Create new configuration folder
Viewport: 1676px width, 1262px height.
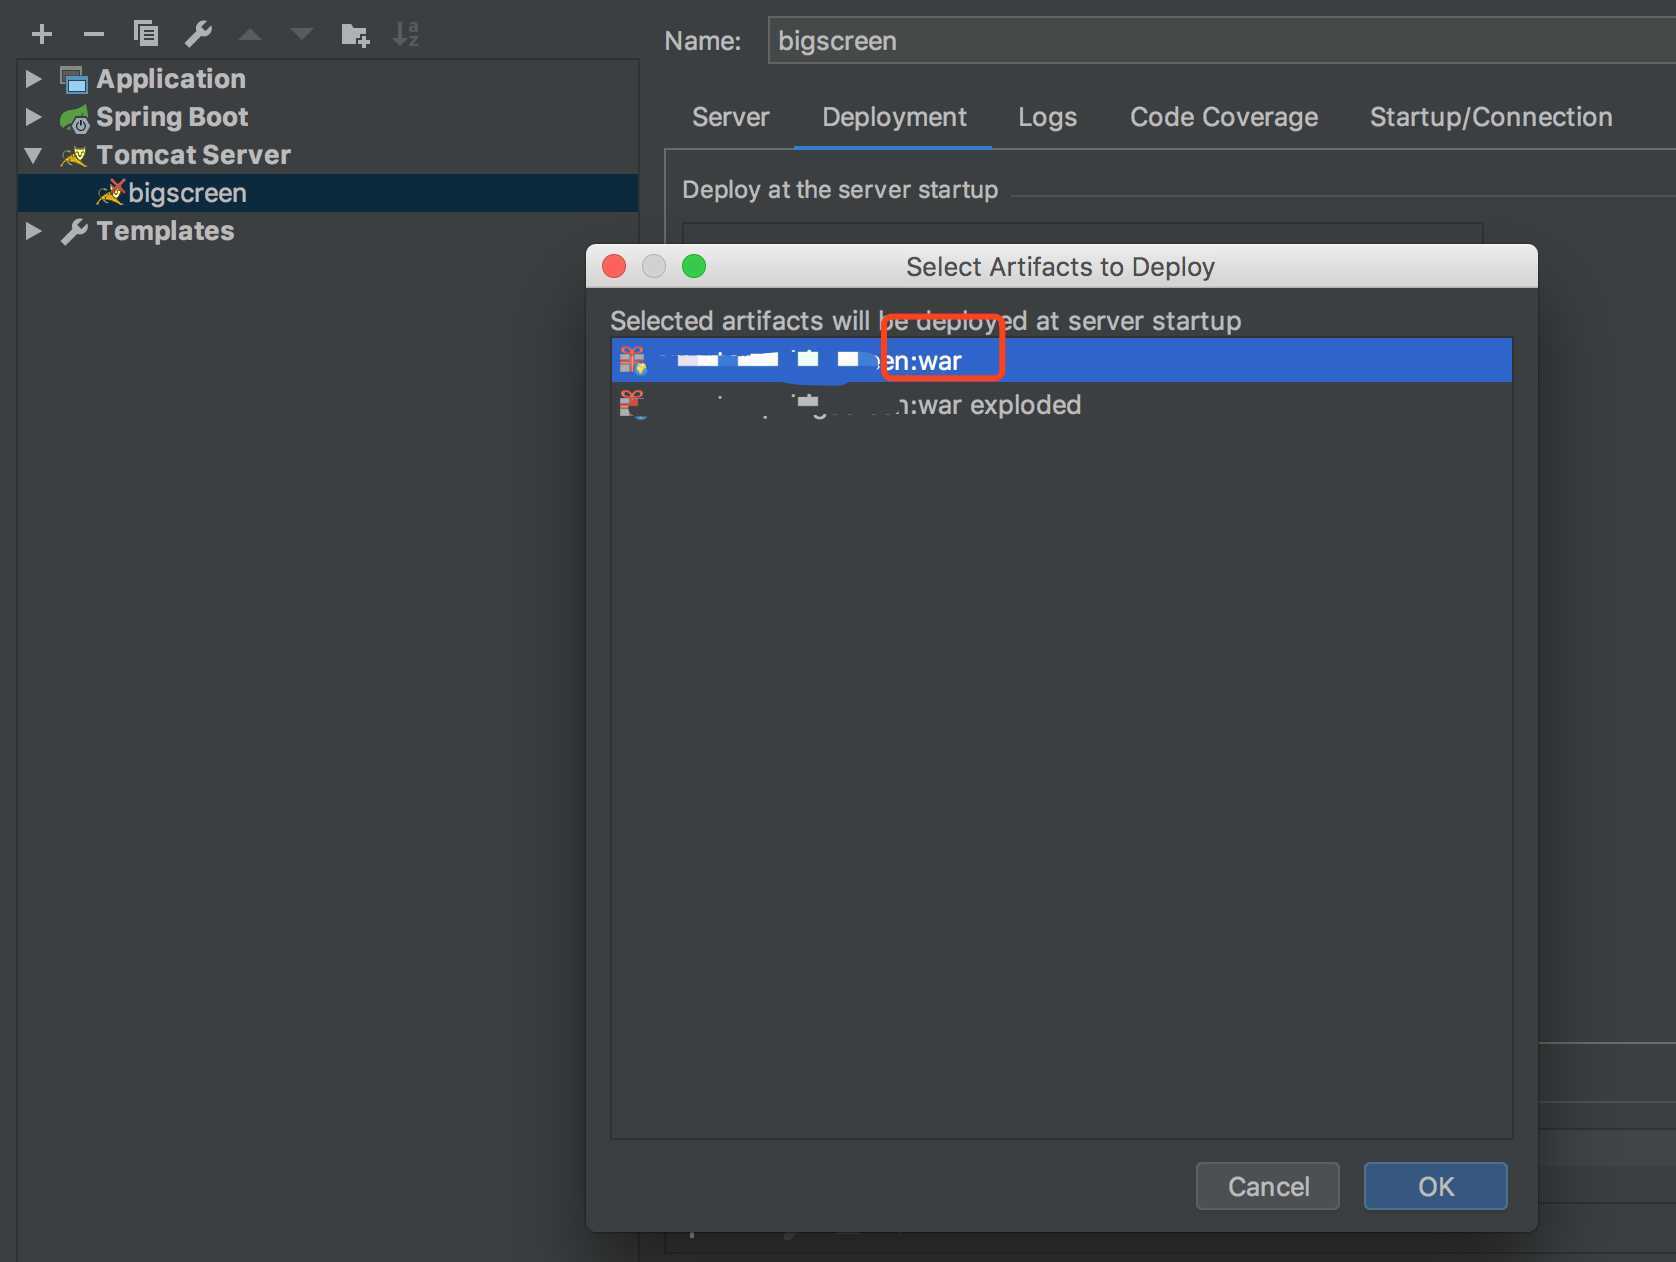pyautogui.click(x=355, y=35)
